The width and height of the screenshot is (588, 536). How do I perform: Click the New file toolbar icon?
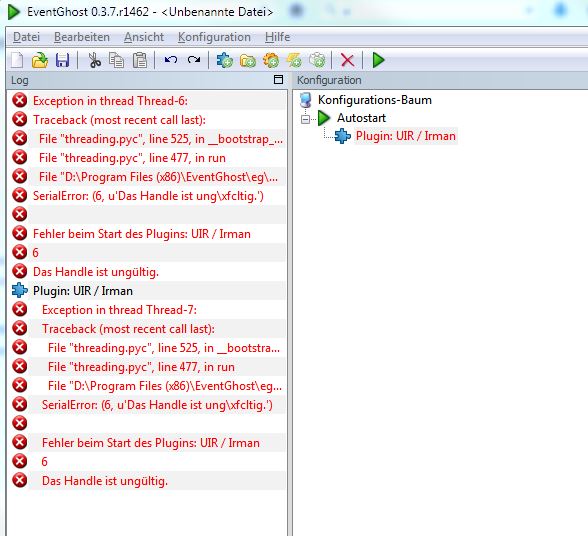tap(17, 60)
